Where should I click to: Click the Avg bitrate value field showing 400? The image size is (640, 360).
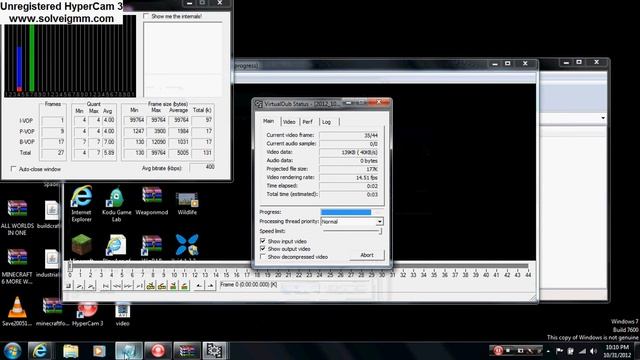tap(202, 167)
